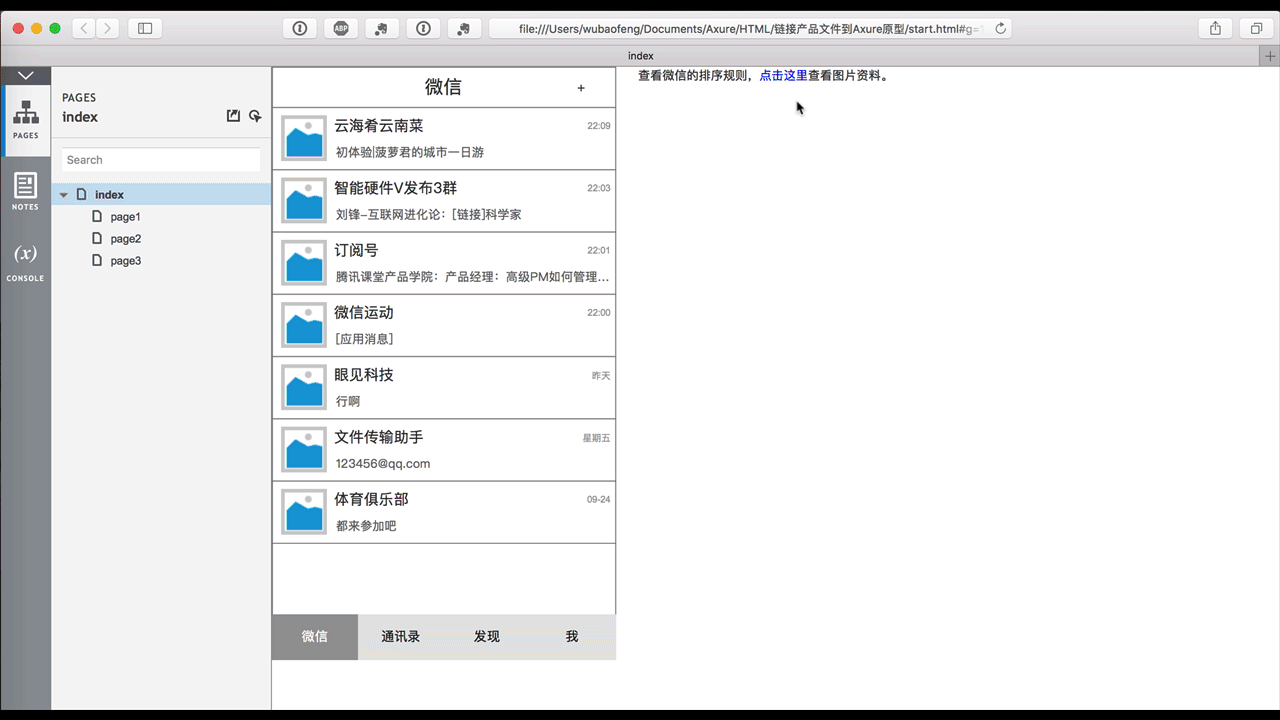The width and height of the screenshot is (1280, 720).
Task: Open the 订阅号 title text
Action: pyautogui.click(x=356, y=250)
